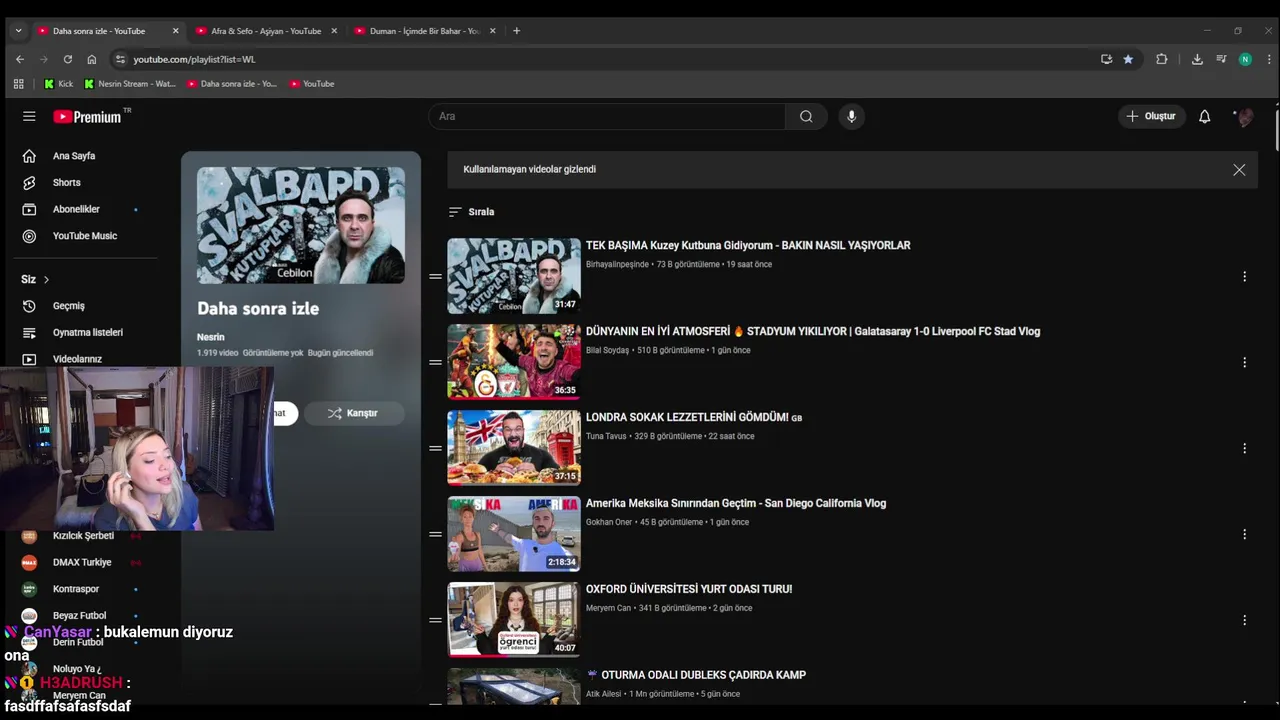
Task: Open the account avatar menu
Action: click(x=1244, y=116)
